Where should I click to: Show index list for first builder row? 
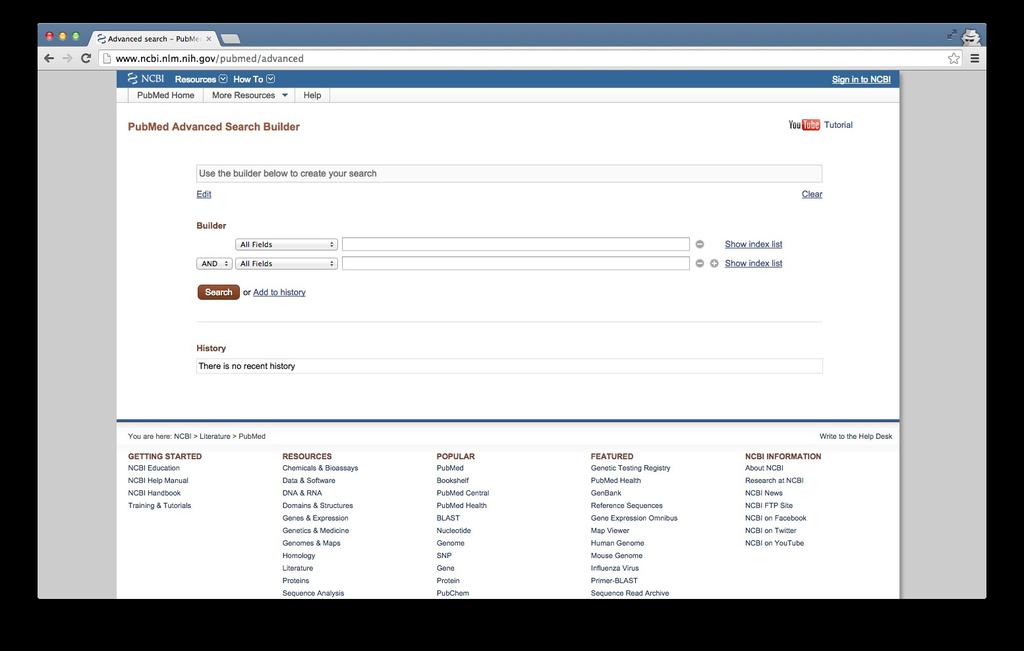coord(753,244)
